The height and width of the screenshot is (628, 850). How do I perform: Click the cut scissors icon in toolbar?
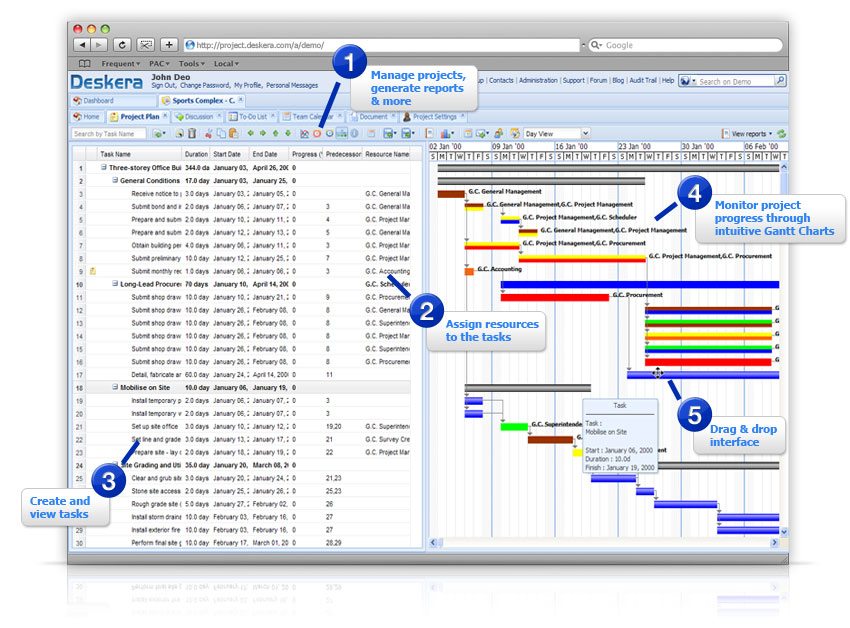point(208,133)
